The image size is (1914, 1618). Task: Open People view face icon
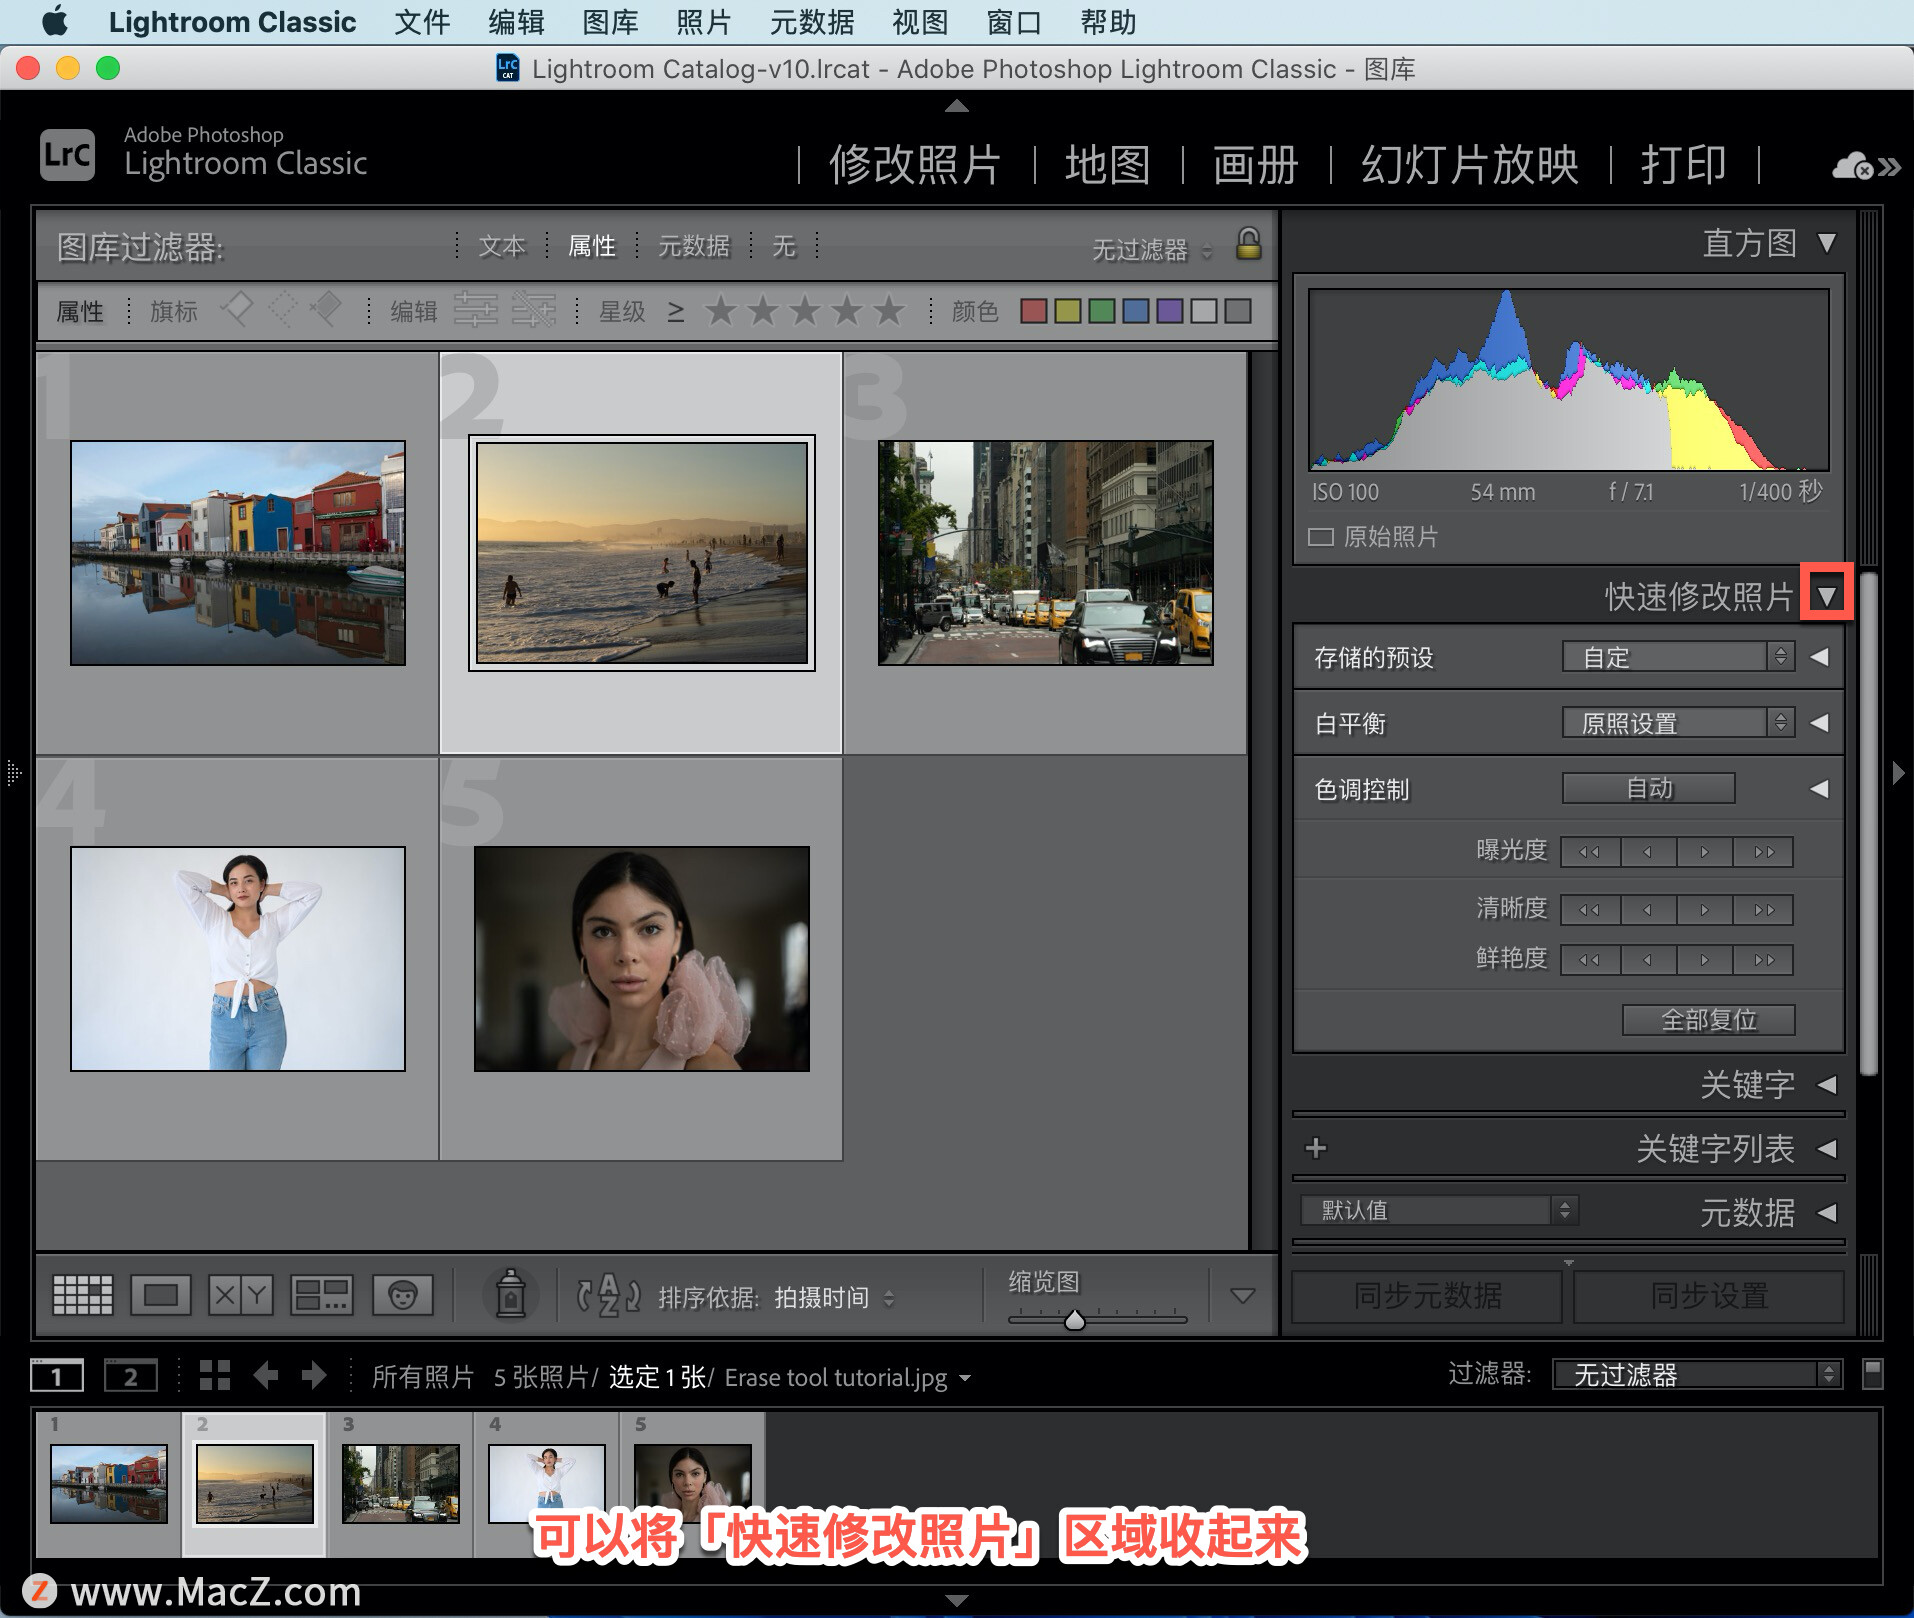402,1295
